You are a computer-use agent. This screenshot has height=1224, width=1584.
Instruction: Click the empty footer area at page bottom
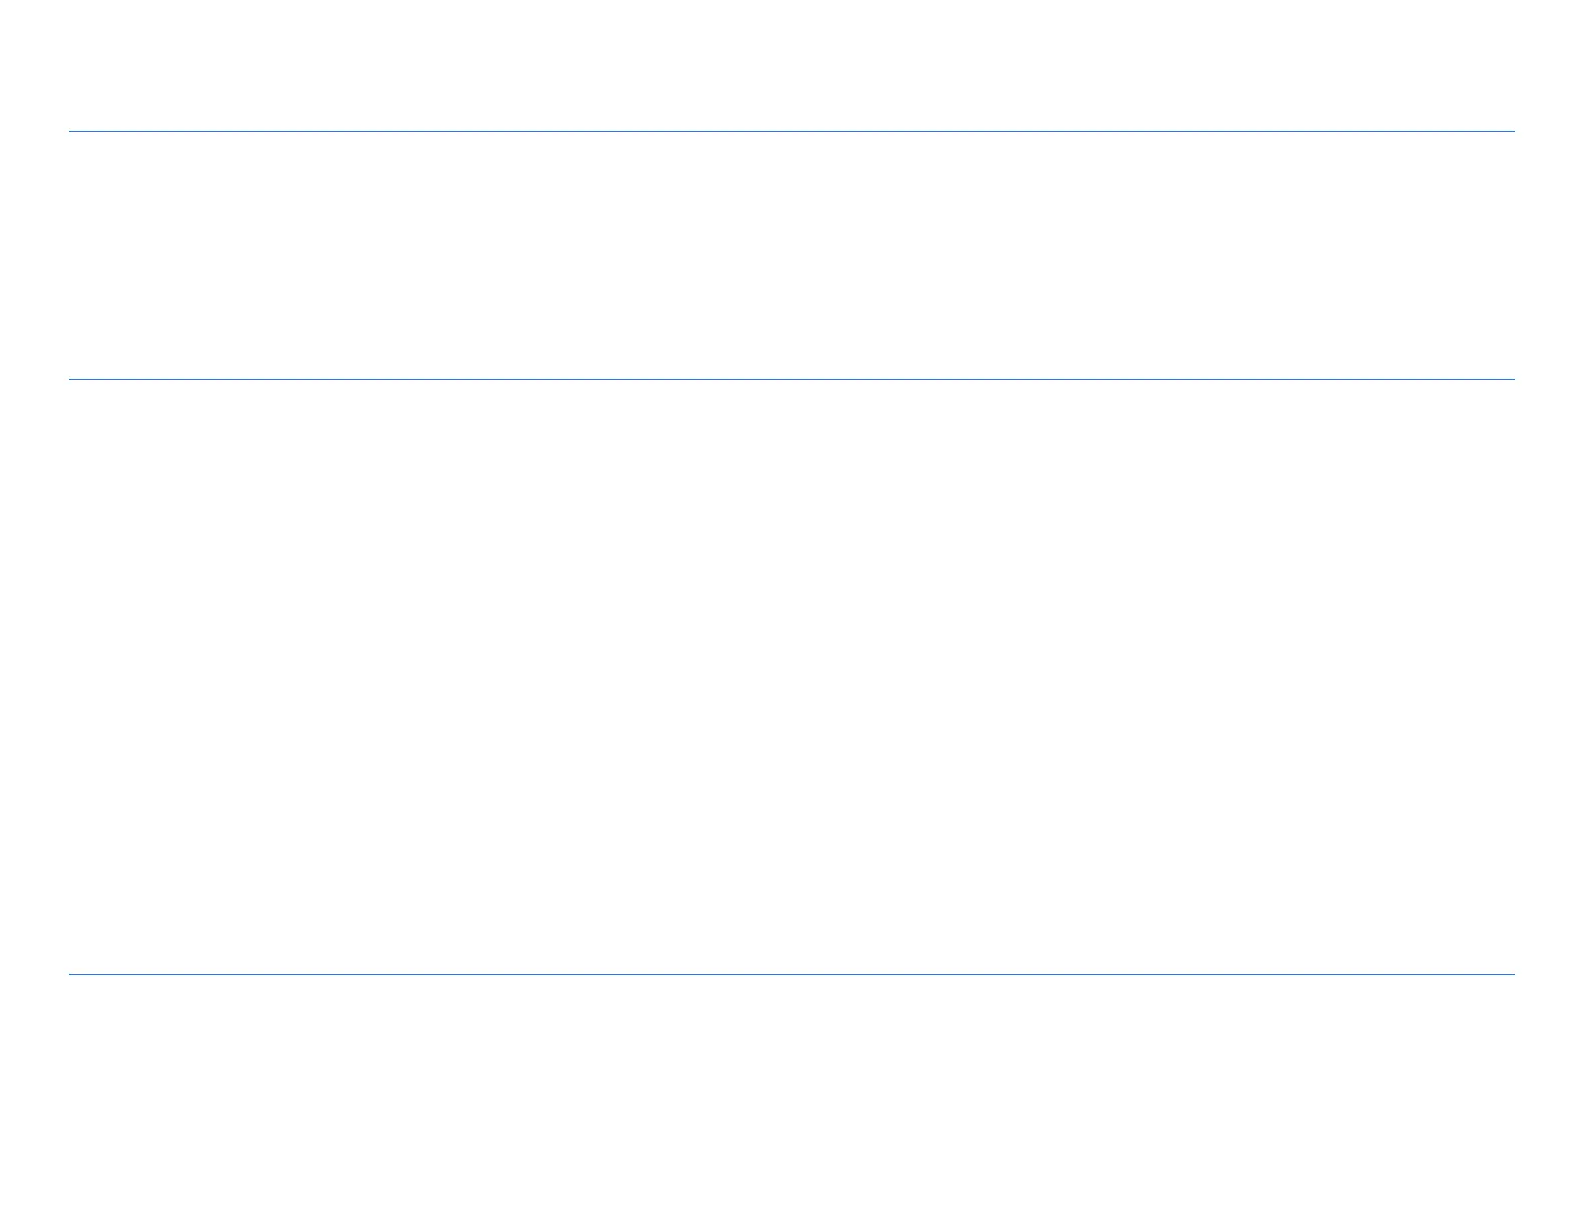point(791,1099)
